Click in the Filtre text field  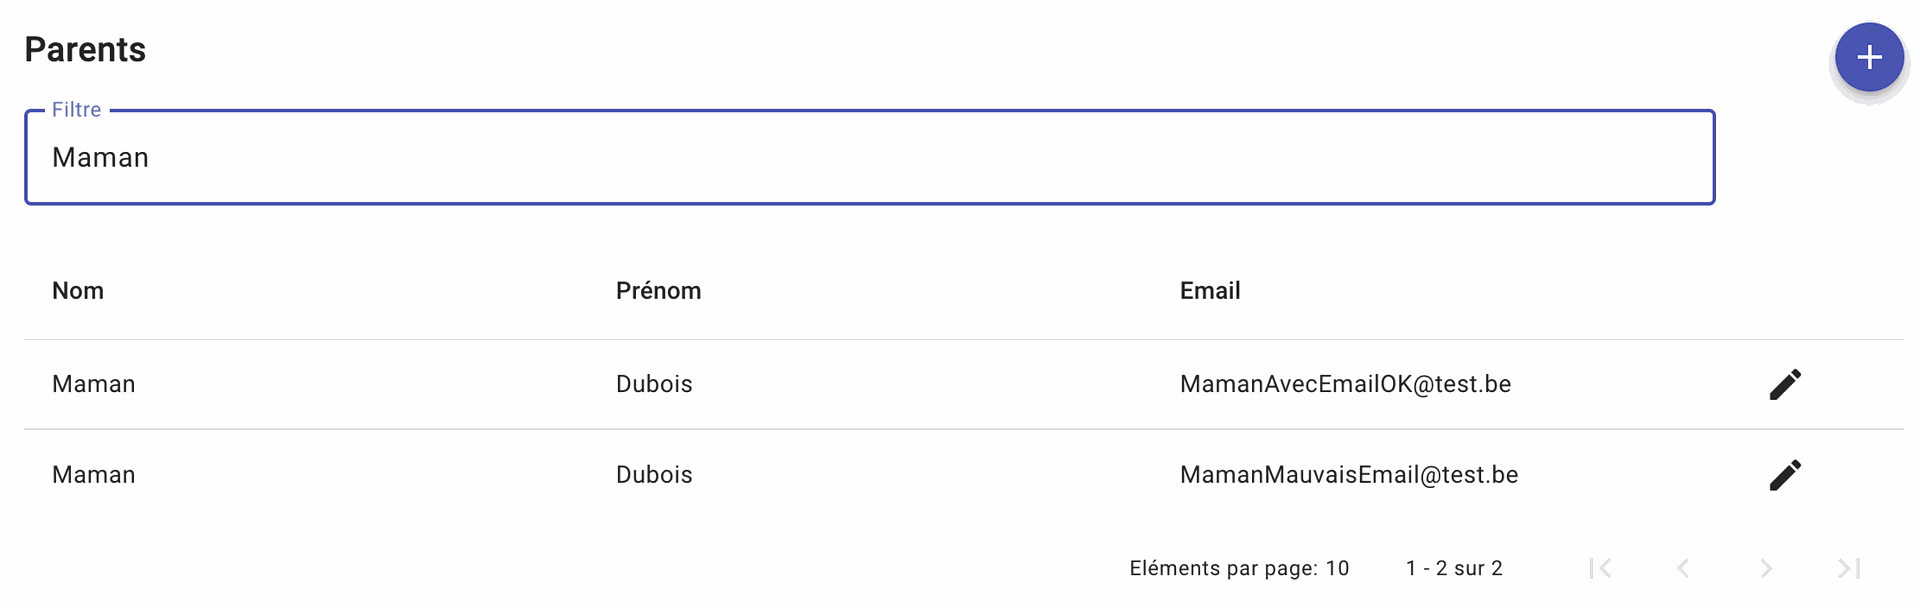868,158
